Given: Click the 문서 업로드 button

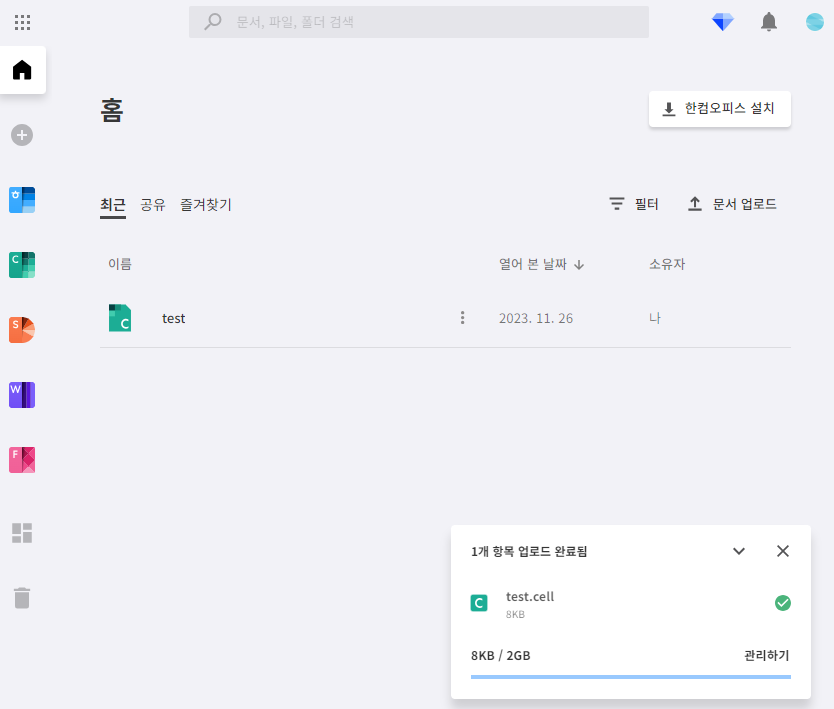Looking at the screenshot, I should [732, 204].
